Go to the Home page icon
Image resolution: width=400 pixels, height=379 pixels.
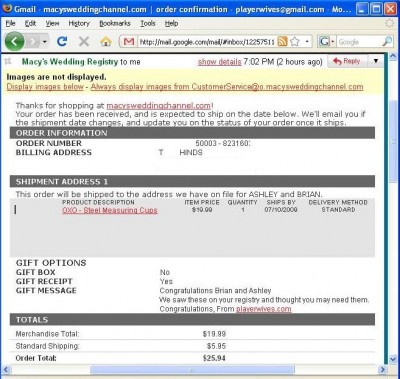106,42
